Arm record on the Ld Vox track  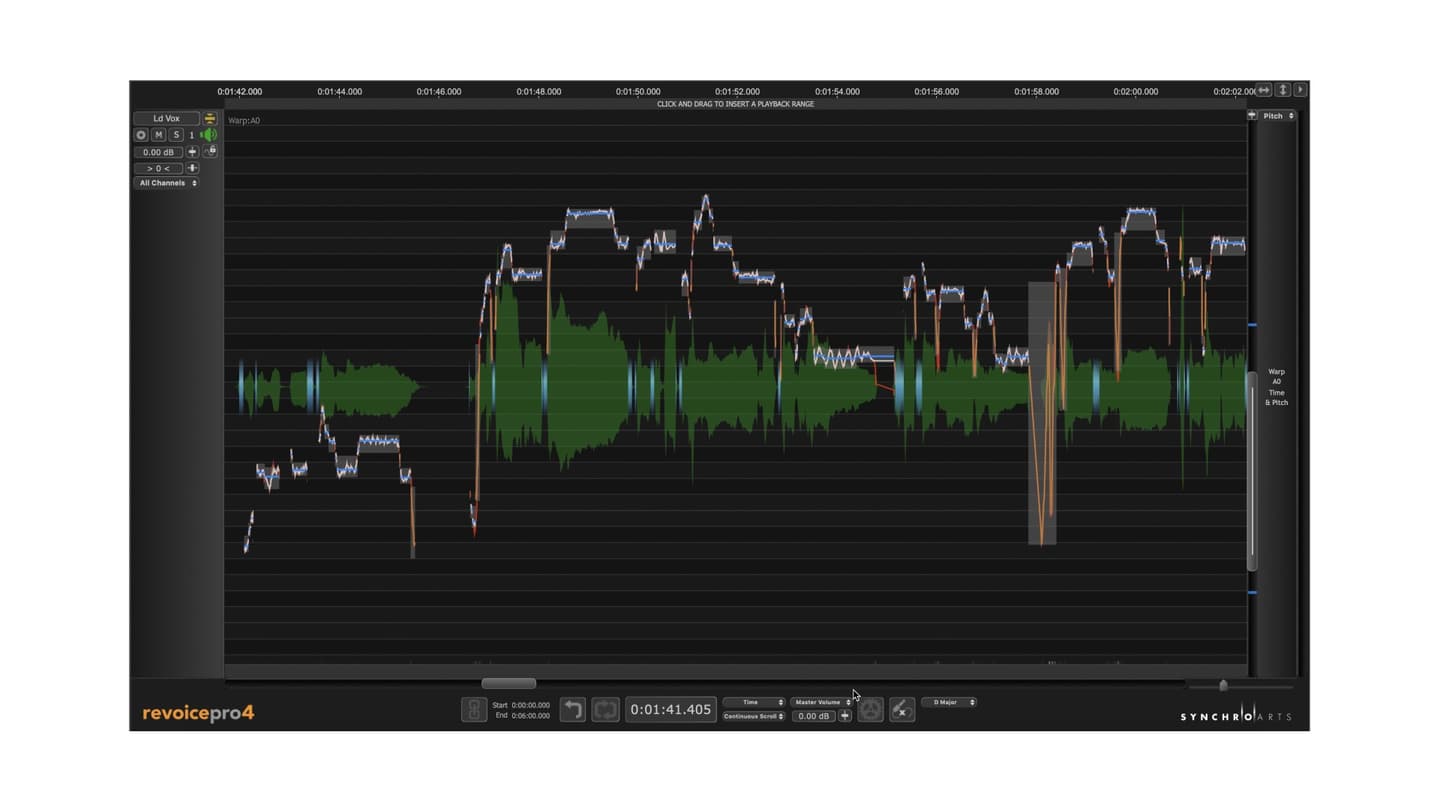(x=141, y=135)
